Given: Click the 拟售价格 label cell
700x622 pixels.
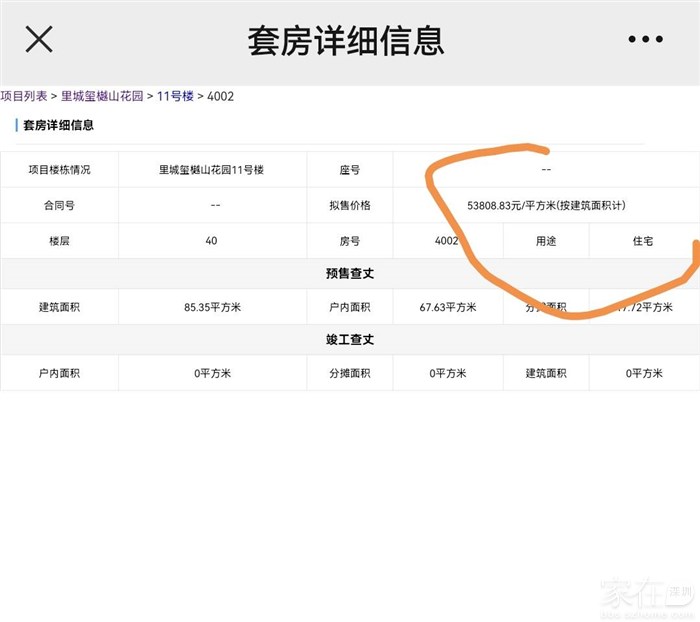Looking at the screenshot, I should (350, 206).
